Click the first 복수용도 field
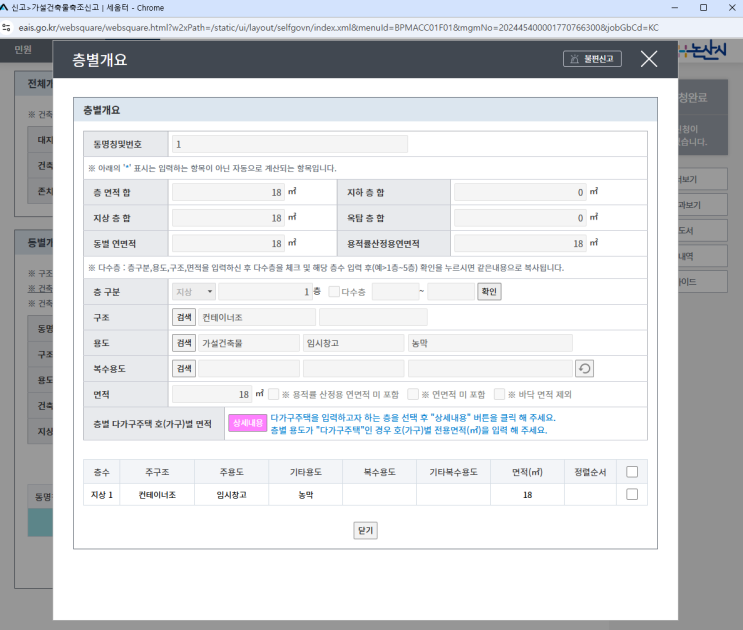743x630 pixels. [249, 369]
